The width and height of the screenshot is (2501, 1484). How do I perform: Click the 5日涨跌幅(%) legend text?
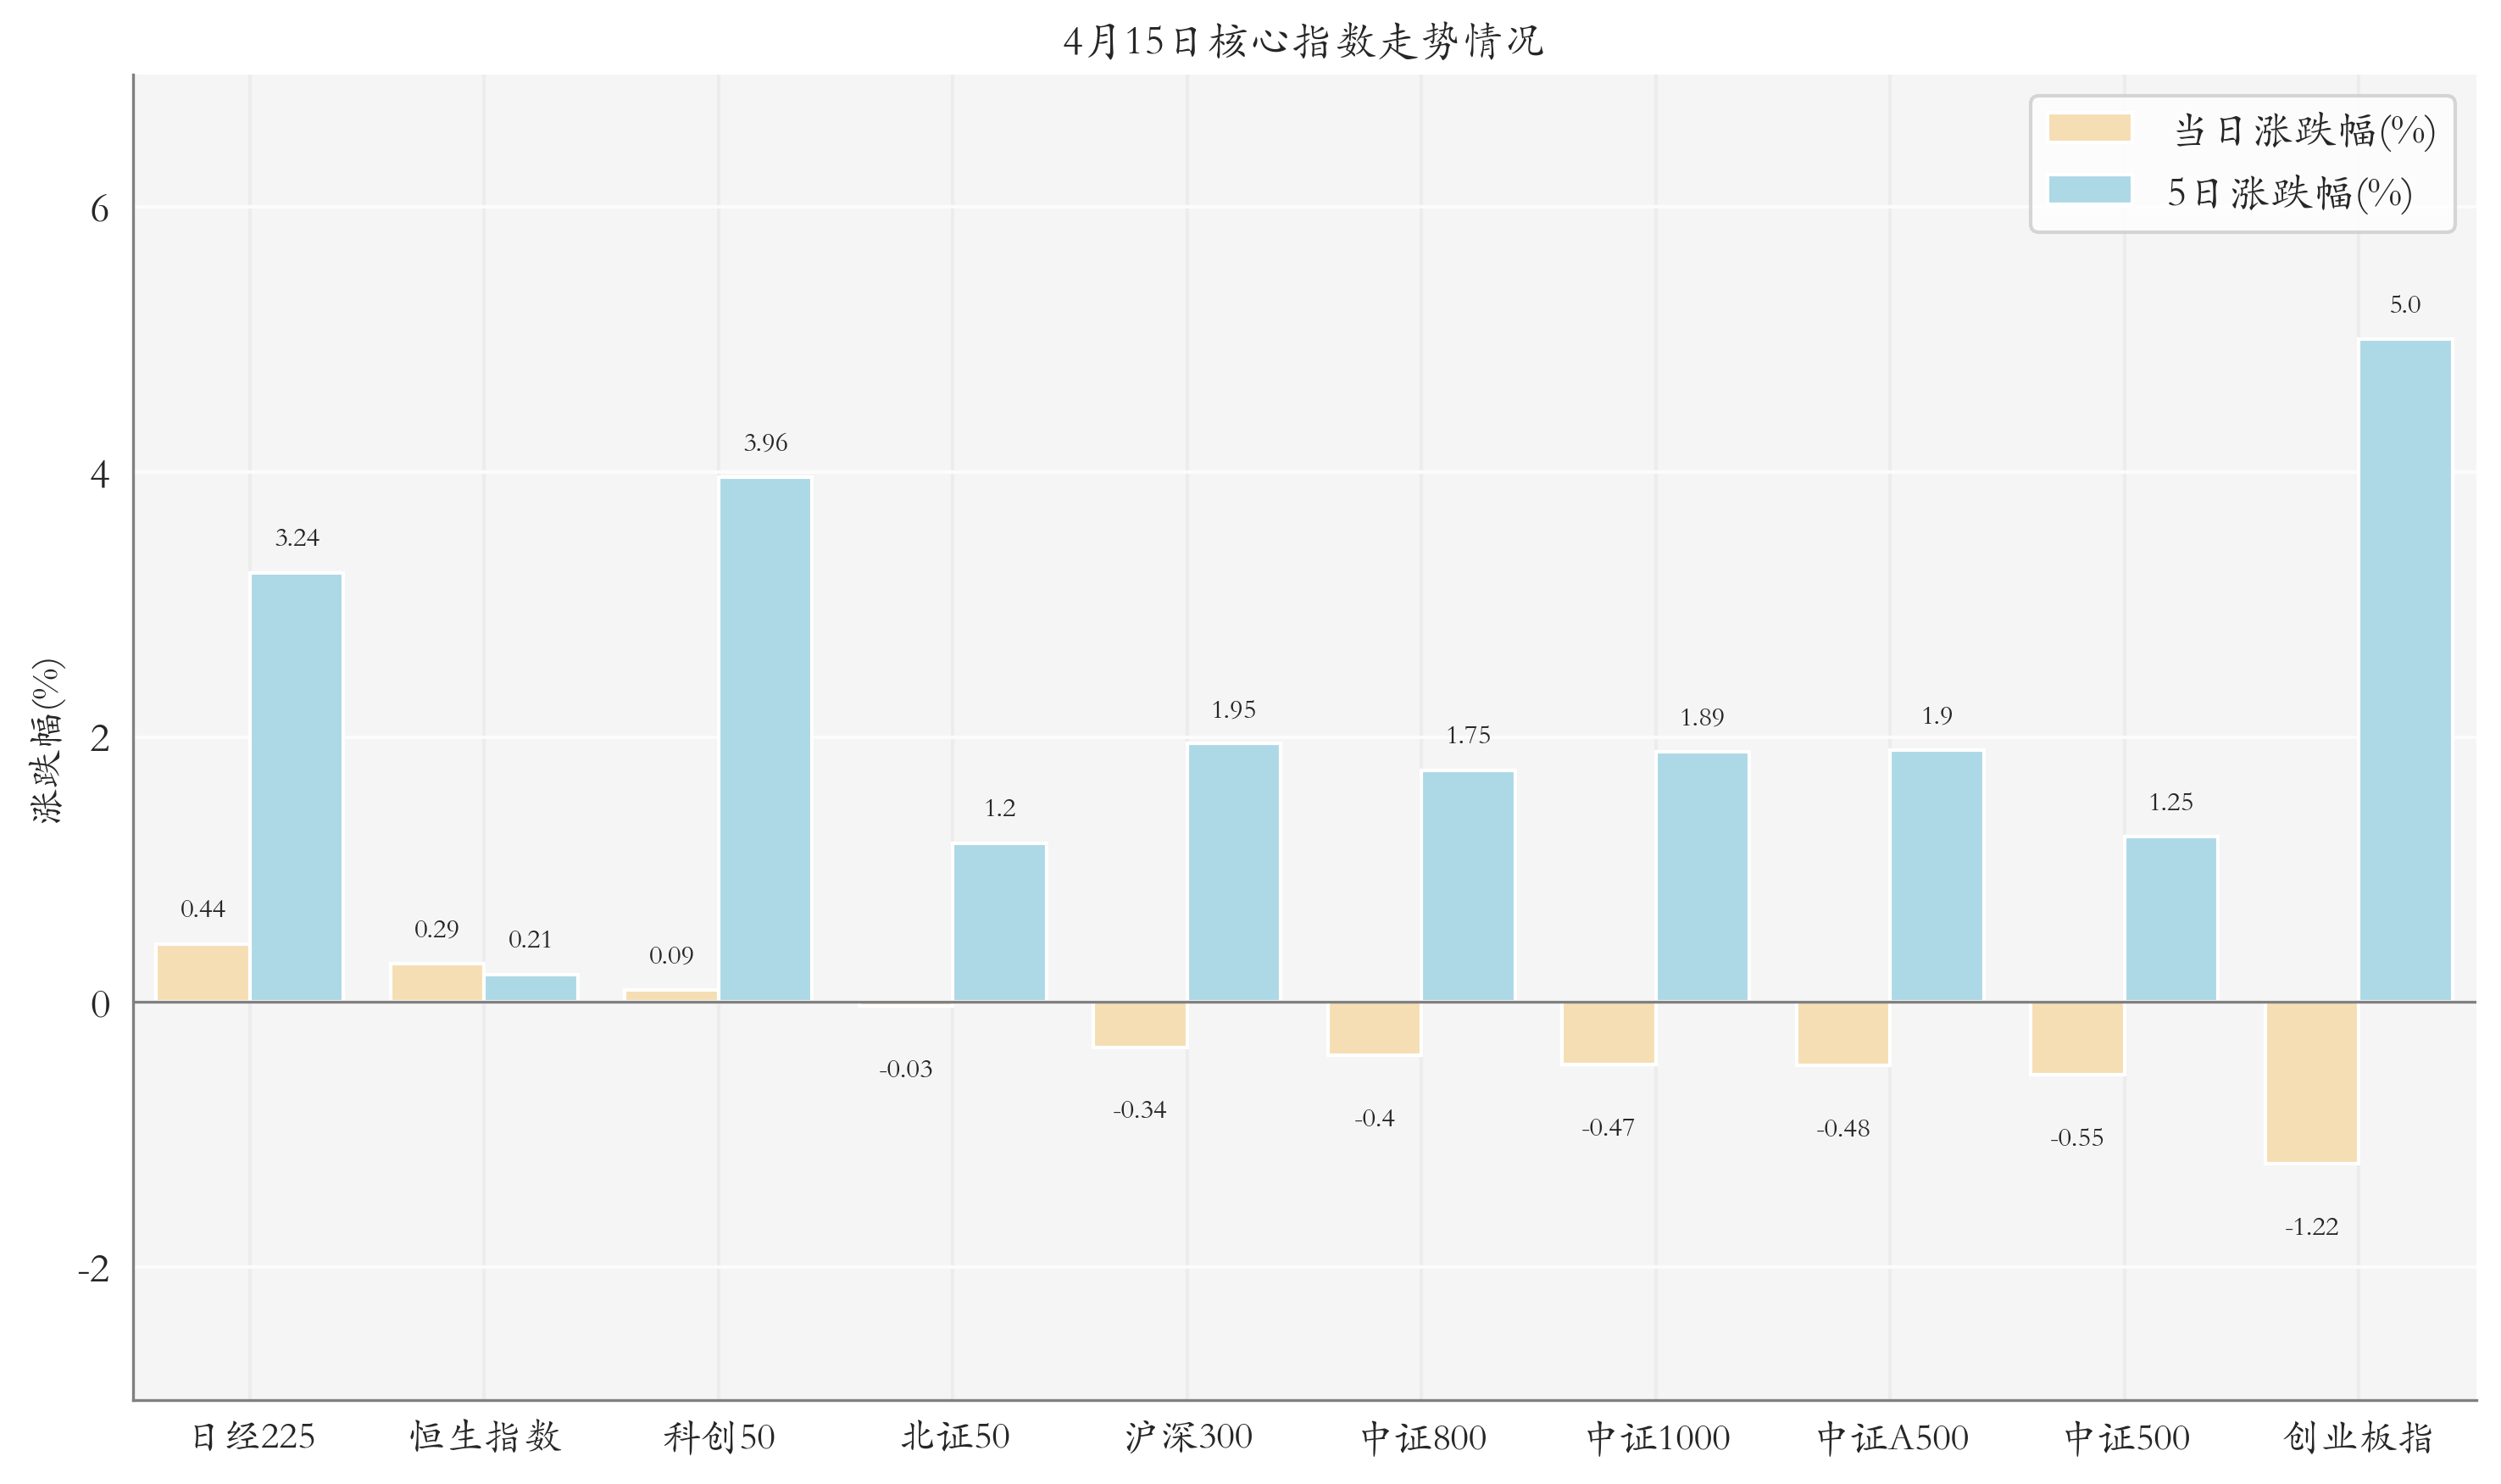pyautogui.click(x=2288, y=192)
